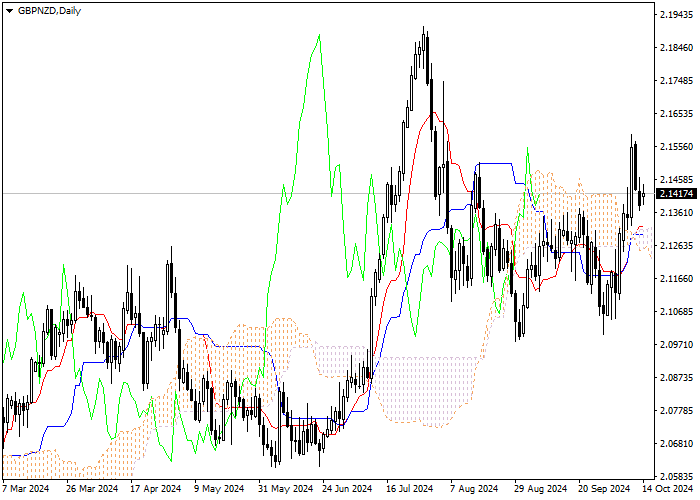This screenshot has width=700, height=500.
Task: Click the 29 Aug 2024 date label
Action: click(x=540, y=489)
